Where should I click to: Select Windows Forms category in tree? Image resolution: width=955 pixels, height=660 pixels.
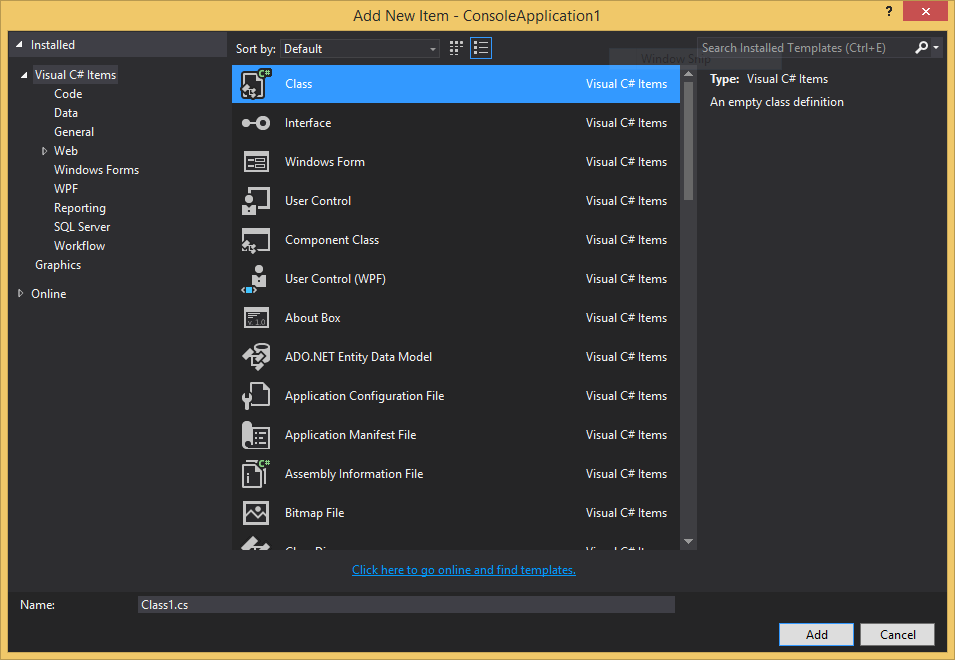point(96,170)
